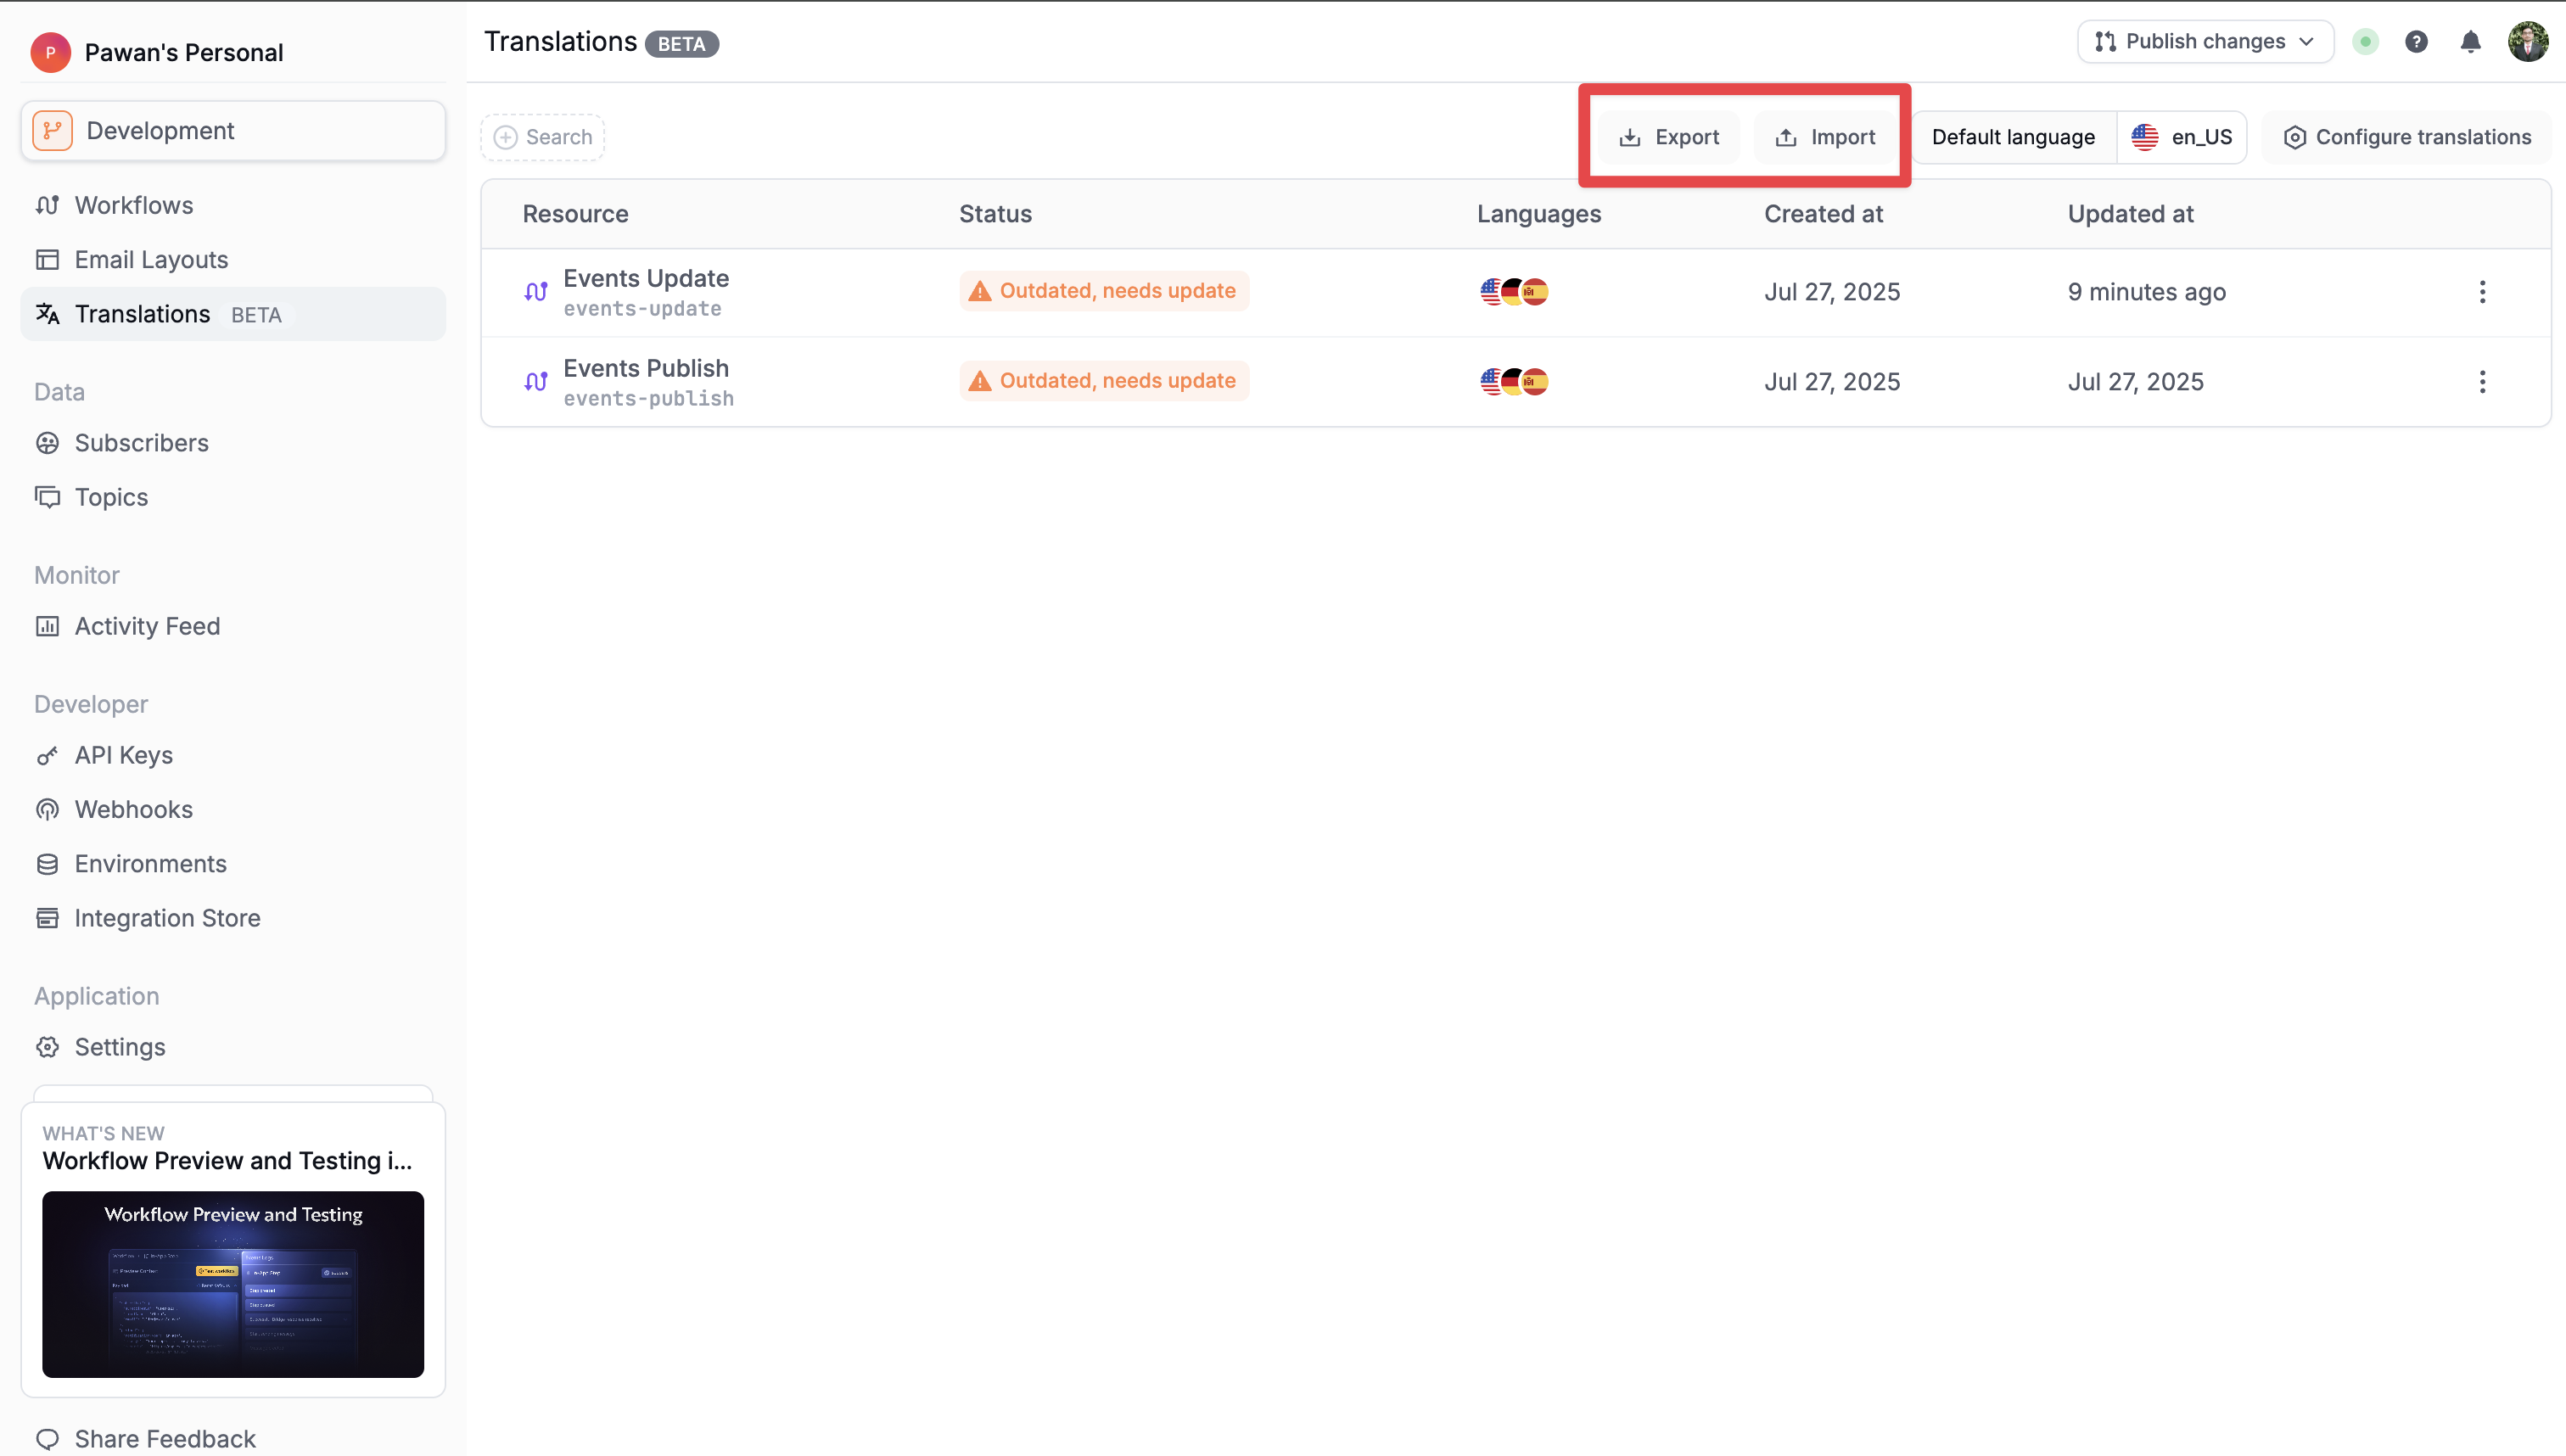Switch to the Translations tab

pyautogui.click(x=144, y=313)
